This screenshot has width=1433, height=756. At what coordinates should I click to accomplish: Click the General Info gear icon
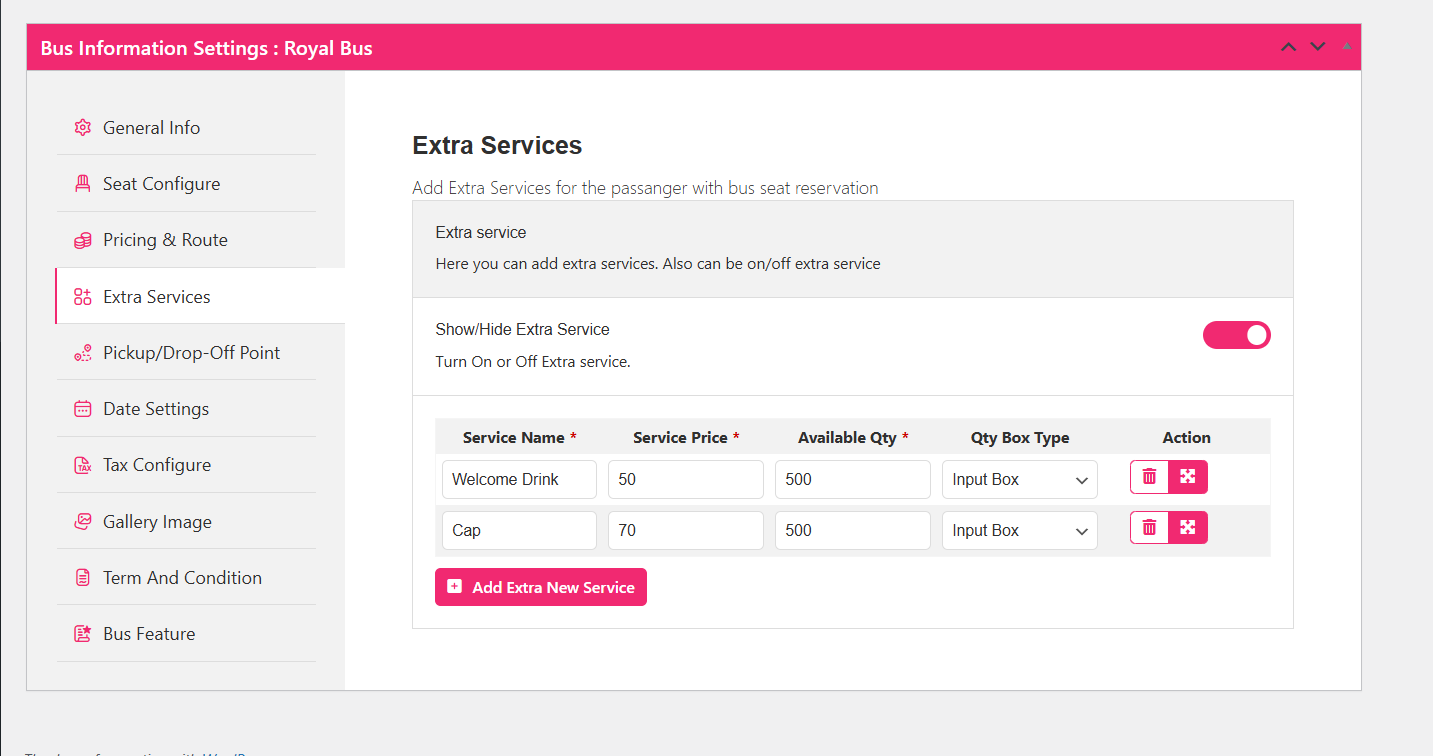coord(83,128)
